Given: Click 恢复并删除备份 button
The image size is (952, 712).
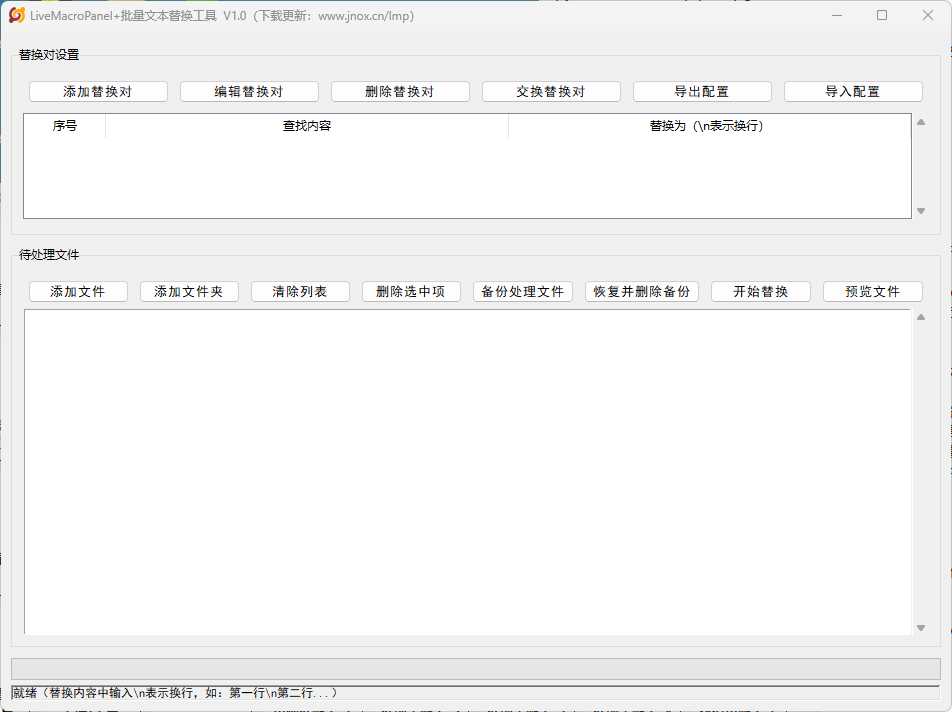Looking at the screenshot, I should pyautogui.click(x=642, y=292).
